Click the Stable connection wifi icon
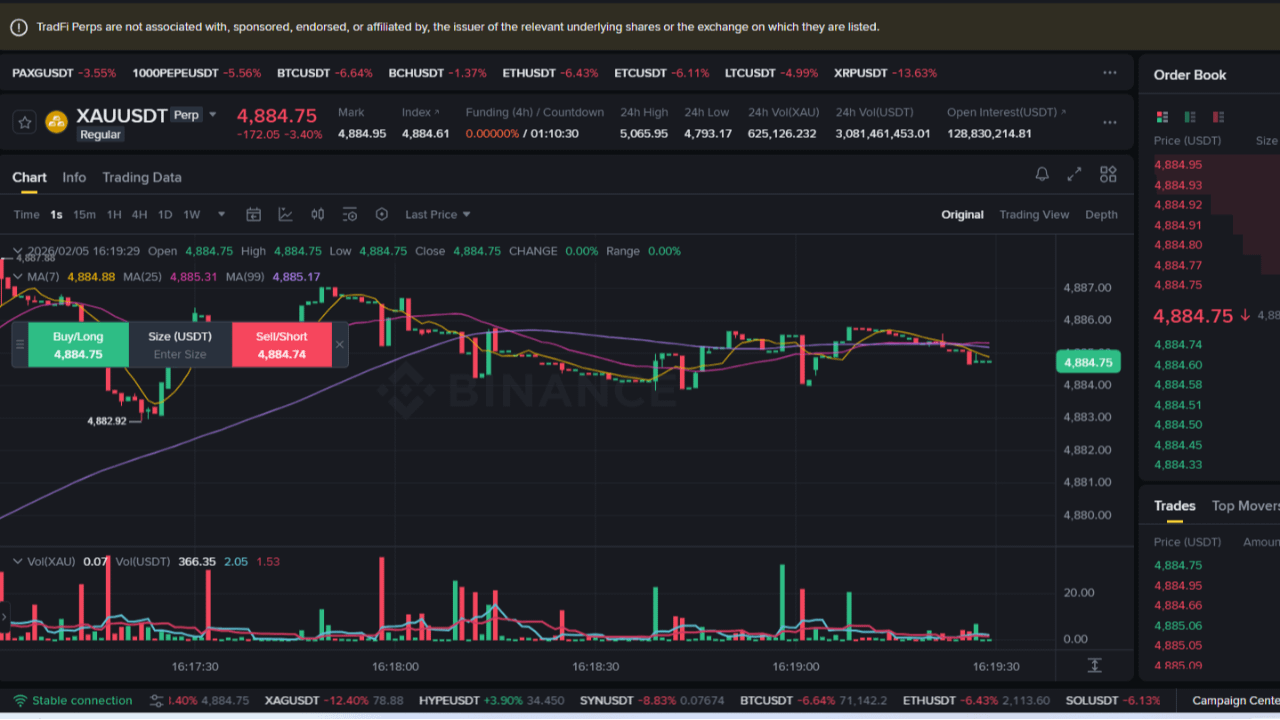 click(19, 700)
